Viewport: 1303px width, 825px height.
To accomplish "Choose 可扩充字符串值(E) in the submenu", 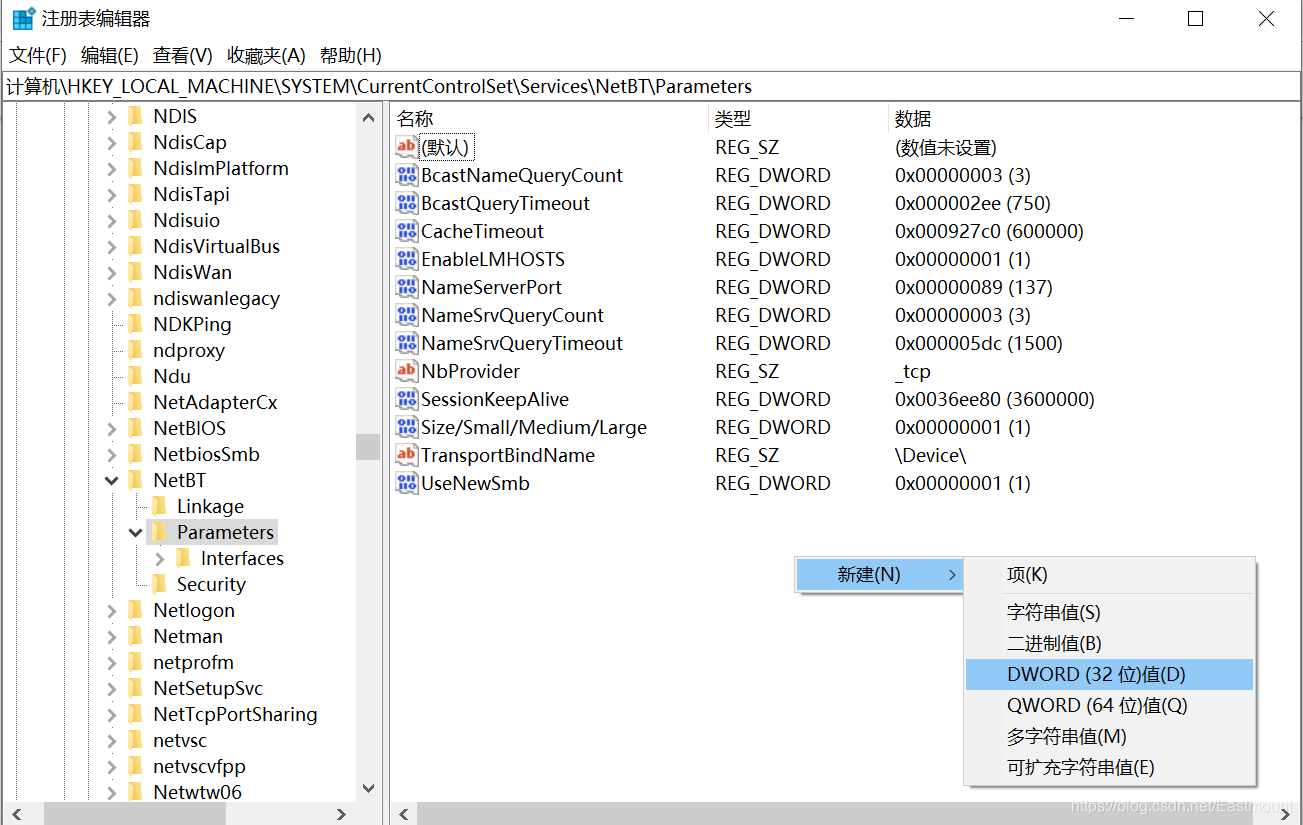I will coord(1109,768).
